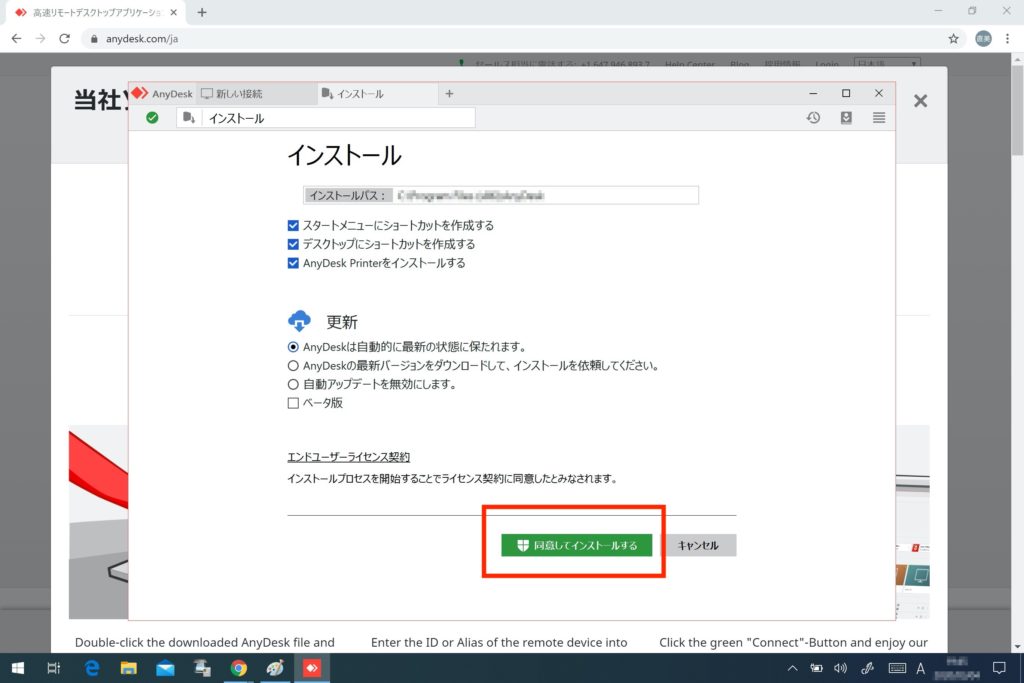The image size is (1024, 683).
Task: Close the website overlay with X
Action: click(920, 101)
